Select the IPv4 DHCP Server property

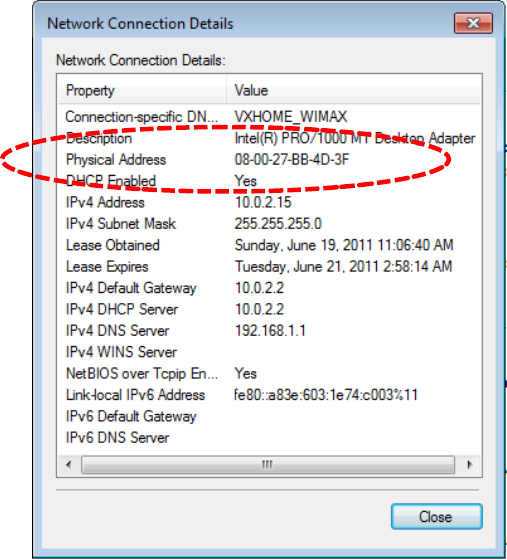click(x=122, y=310)
